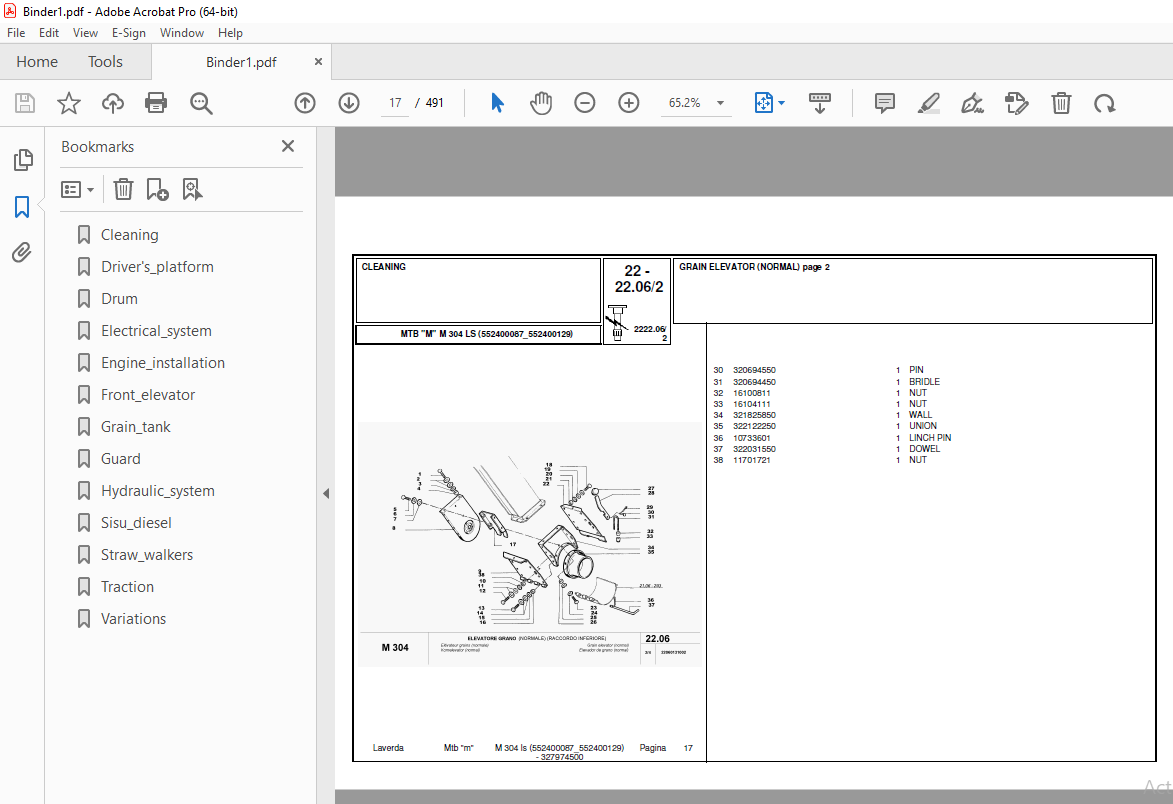This screenshot has height=804, width=1173.
Task: Click part number 322031550 for DOWEL
Action: [x=754, y=449]
